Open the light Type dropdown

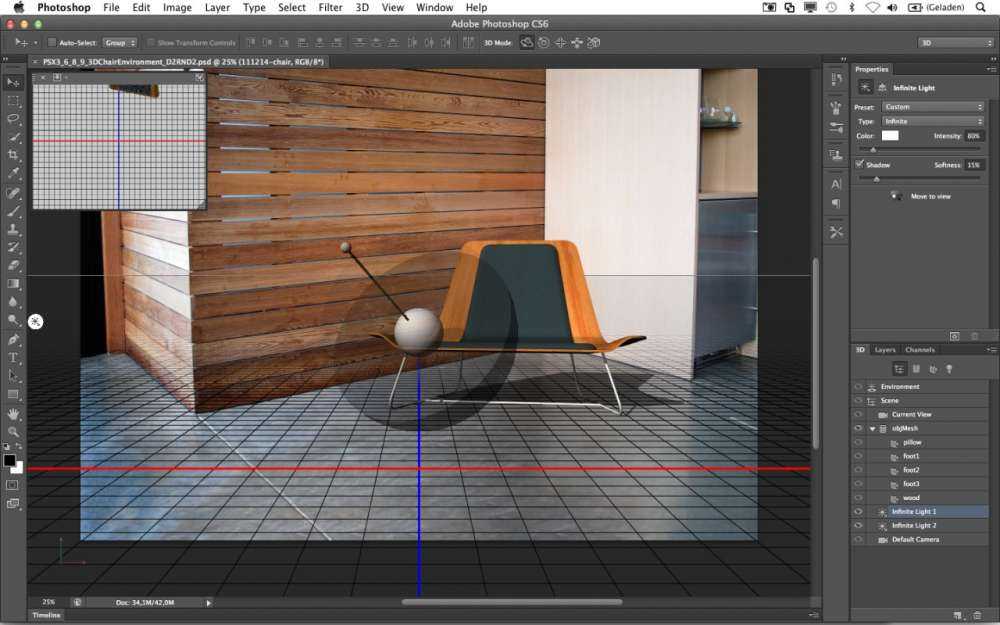[933, 121]
